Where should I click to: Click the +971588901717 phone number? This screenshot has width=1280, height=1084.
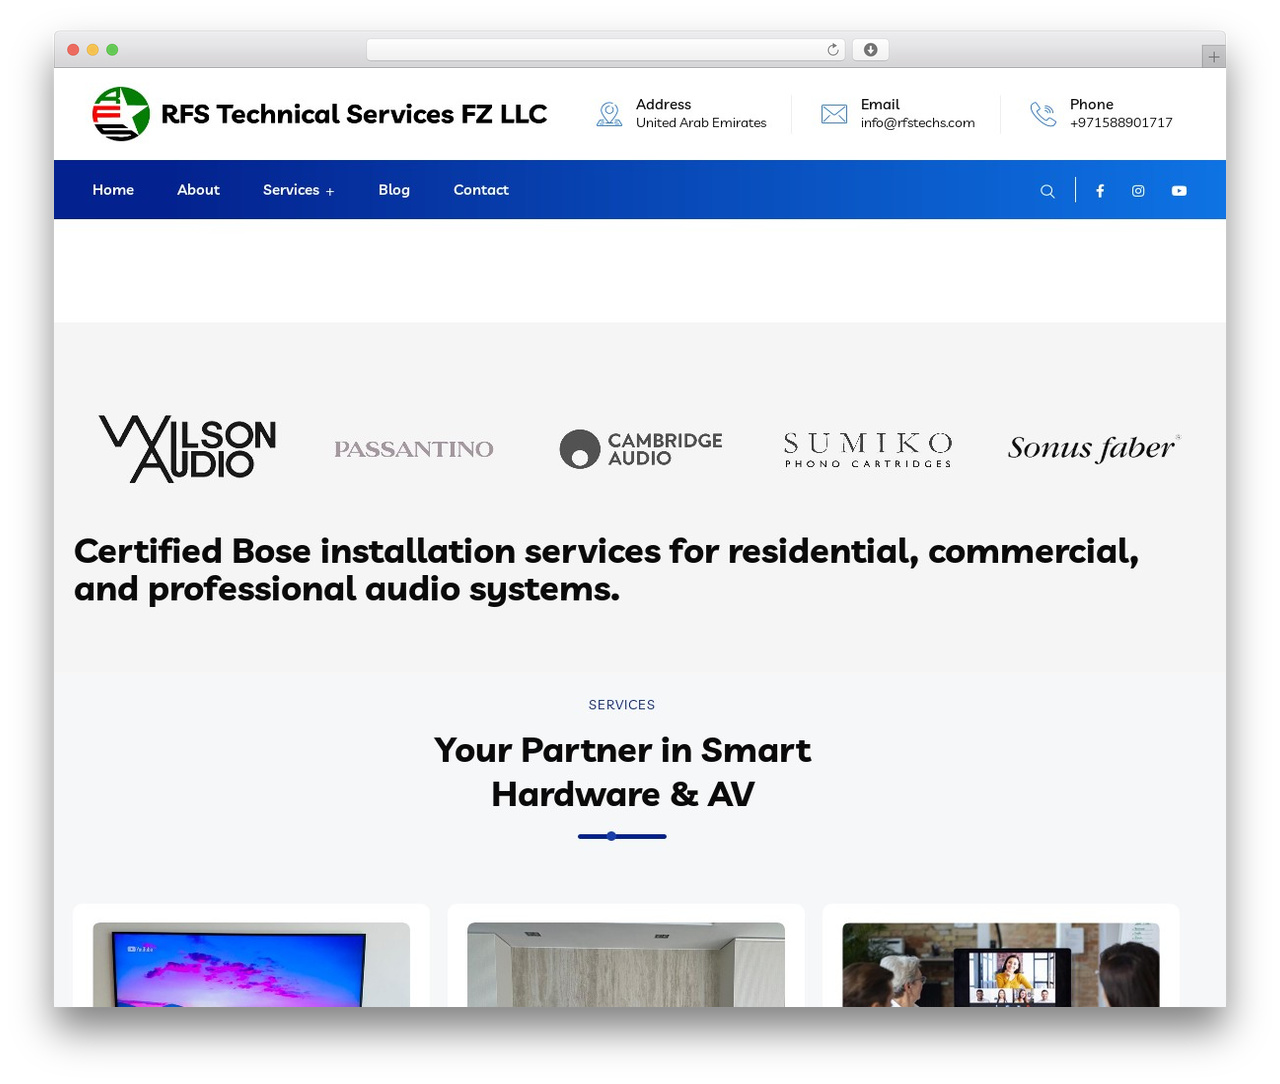(x=1121, y=123)
